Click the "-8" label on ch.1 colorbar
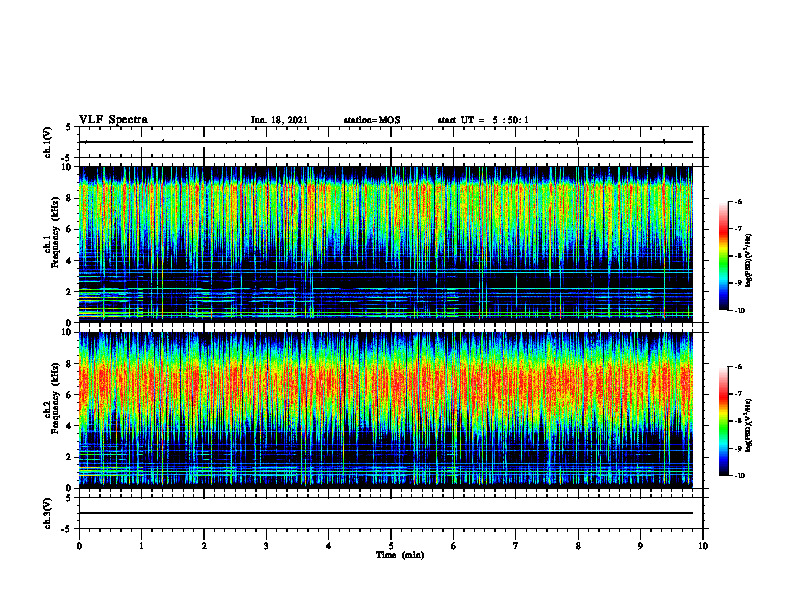This screenshot has height=612, width=792. click(x=739, y=256)
